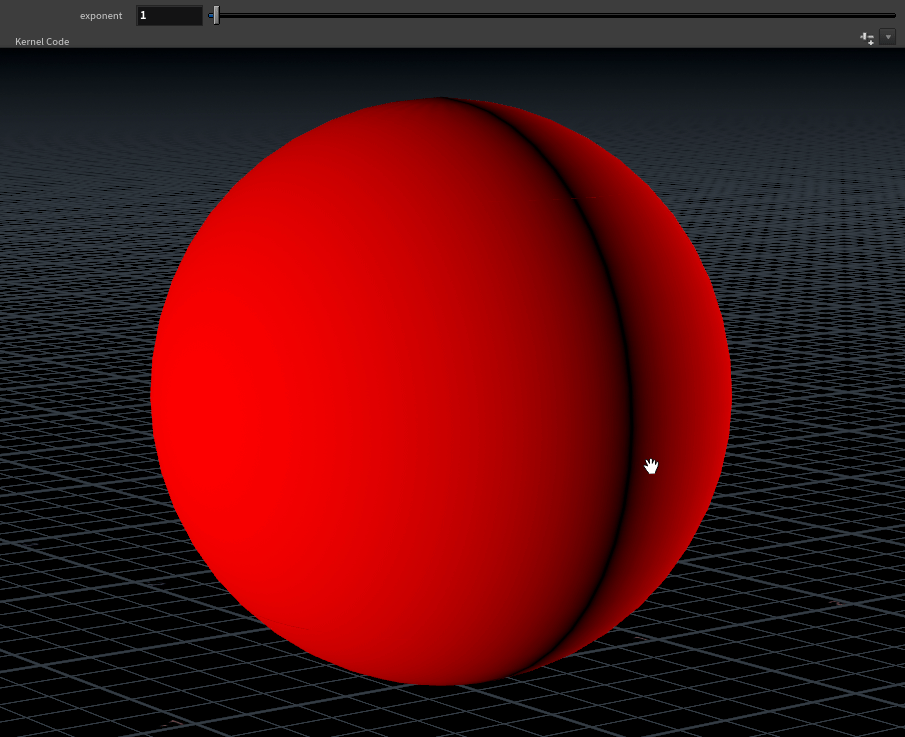The image size is (905, 737).
Task: Set exponent slider to its far right end
Action: (894, 15)
